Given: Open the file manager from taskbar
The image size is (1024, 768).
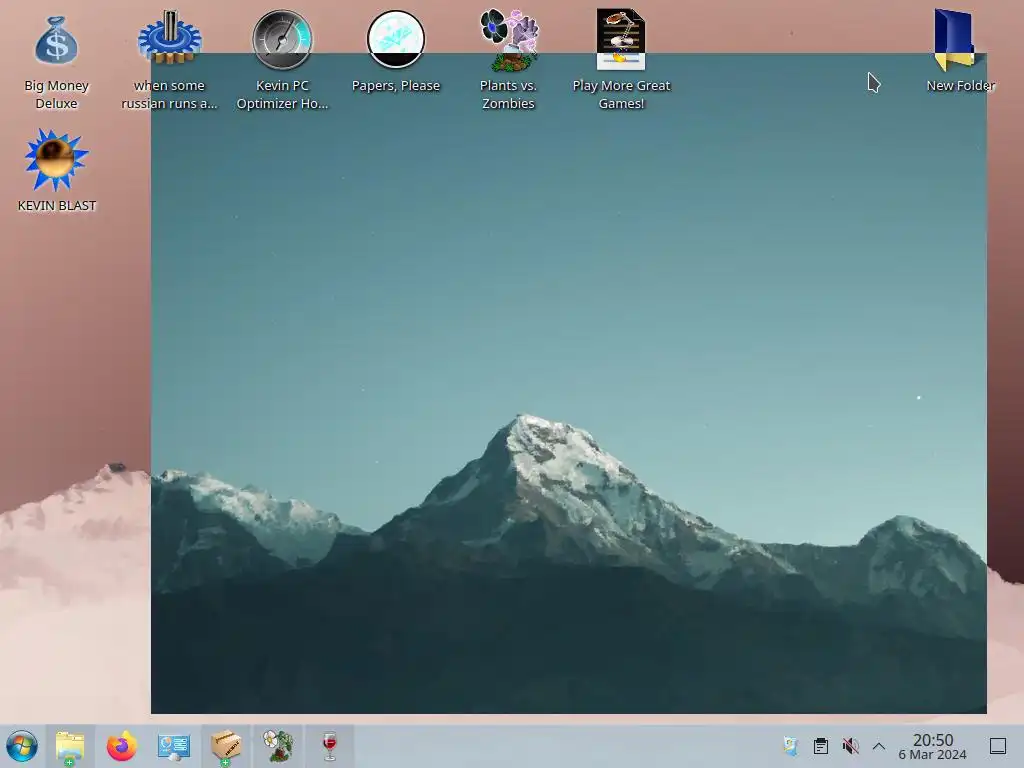Looking at the screenshot, I should tap(70, 746).
